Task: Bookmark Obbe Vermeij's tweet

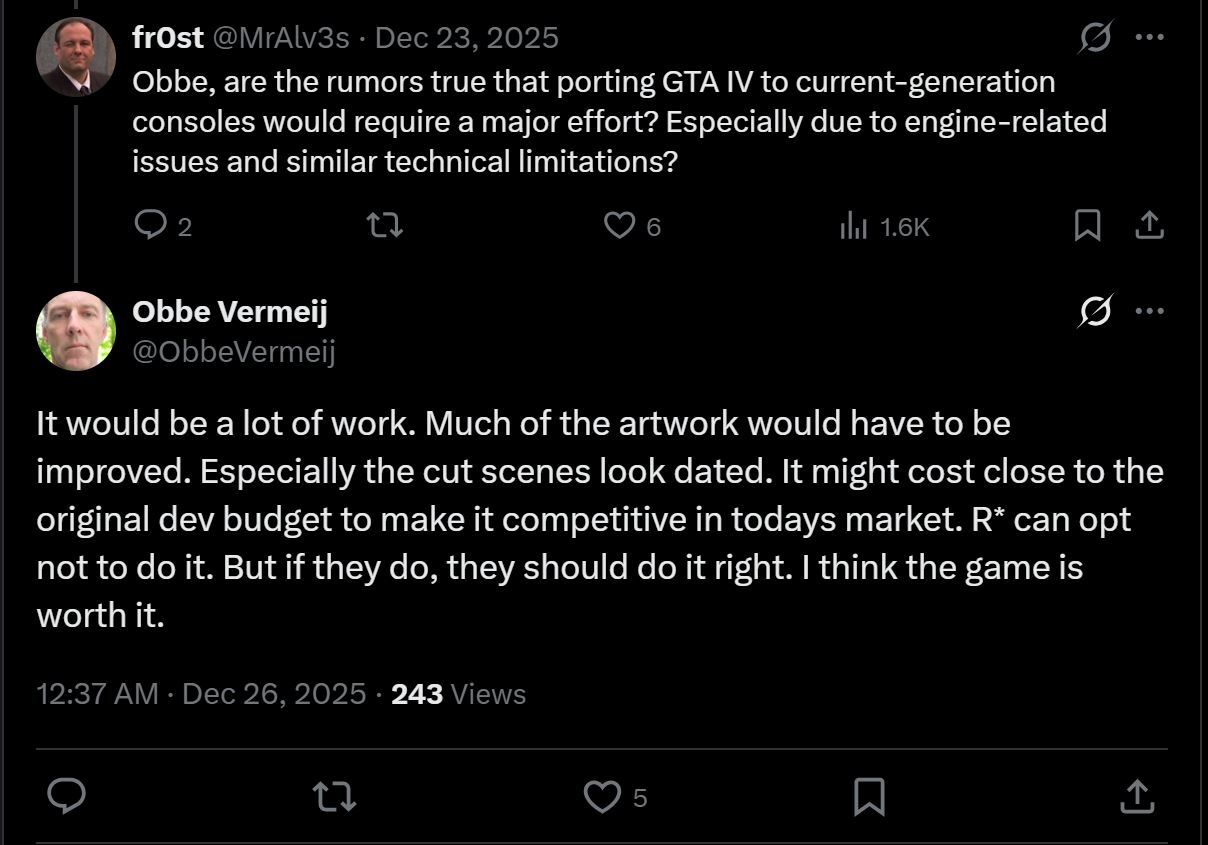Action: tap(869, 797)
